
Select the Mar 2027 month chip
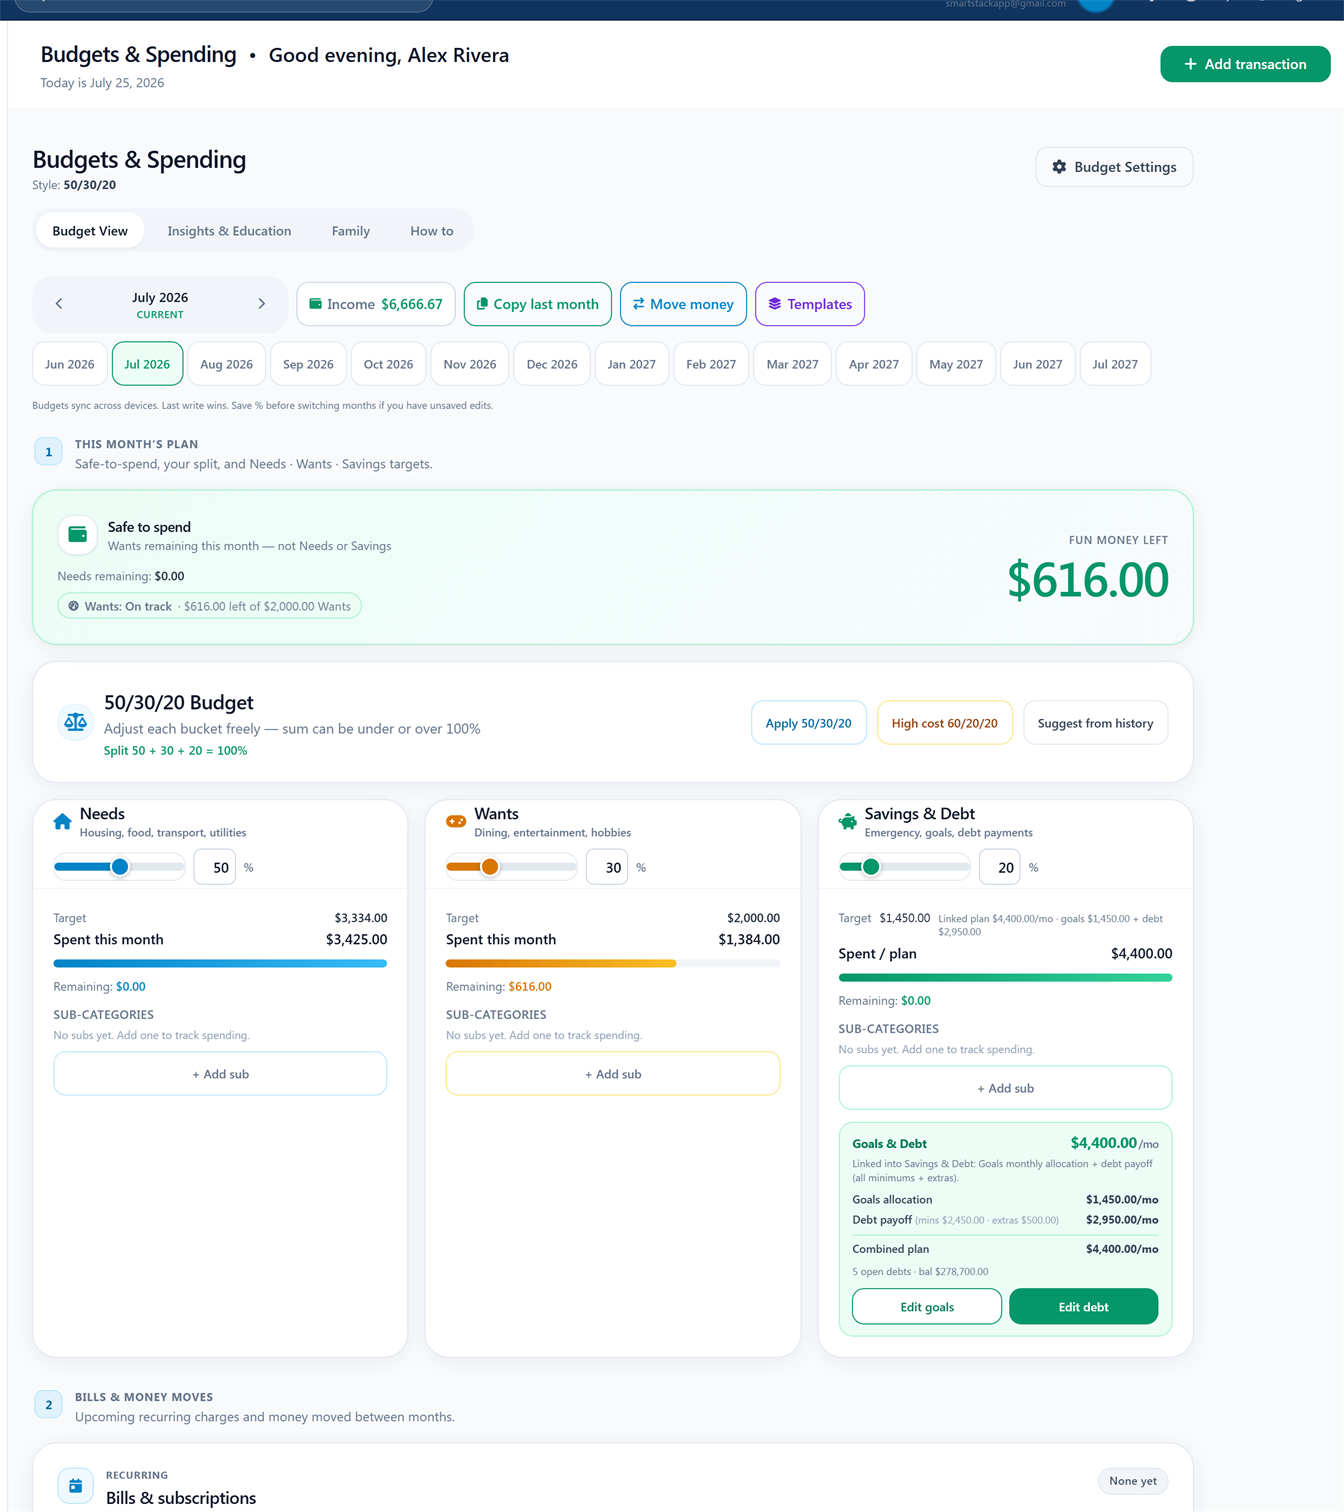click(x=792, y=364)
